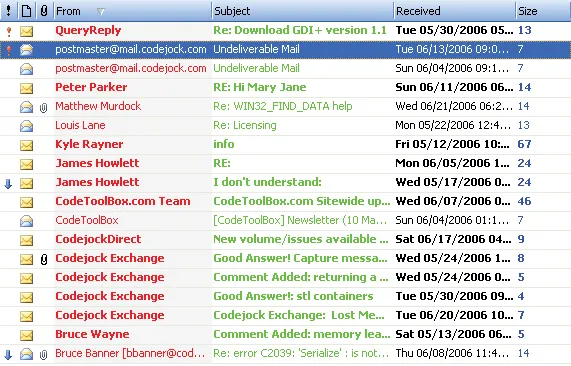Open subject Good Answer! Capture messa...
Screen dimensions: 571x366
(x=300, y=258)
